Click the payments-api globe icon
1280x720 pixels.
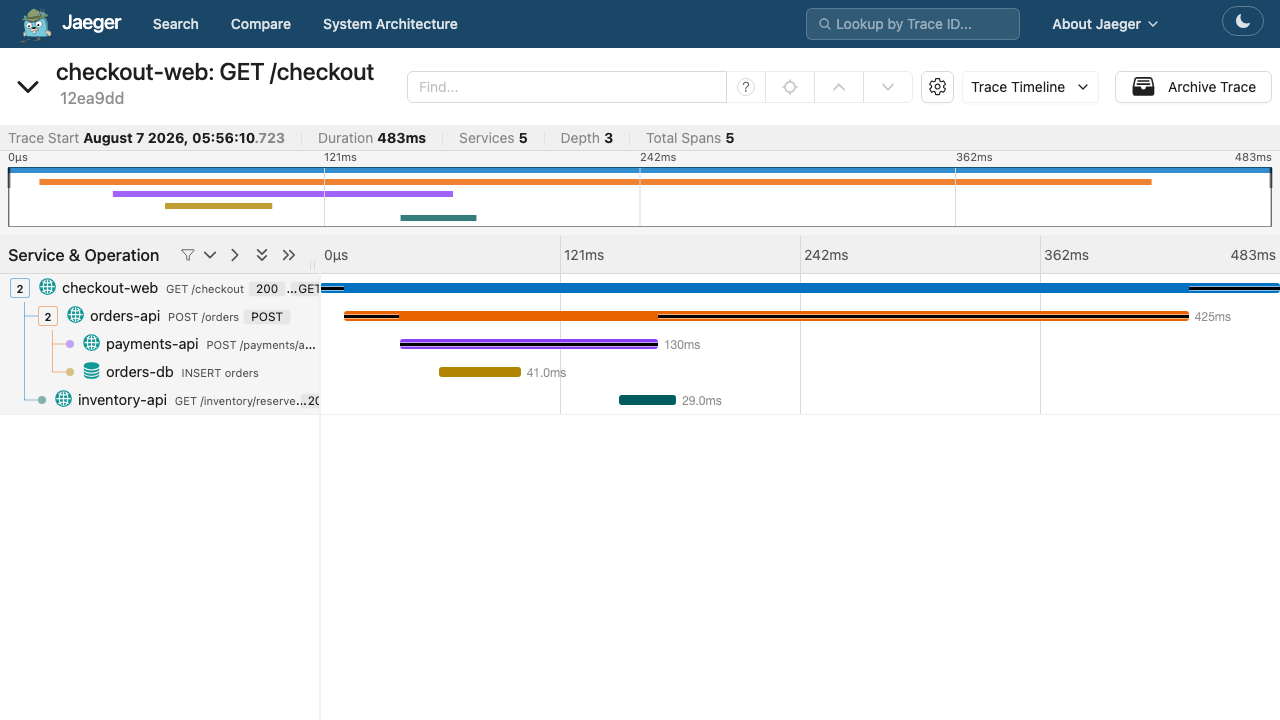(91, 344)
